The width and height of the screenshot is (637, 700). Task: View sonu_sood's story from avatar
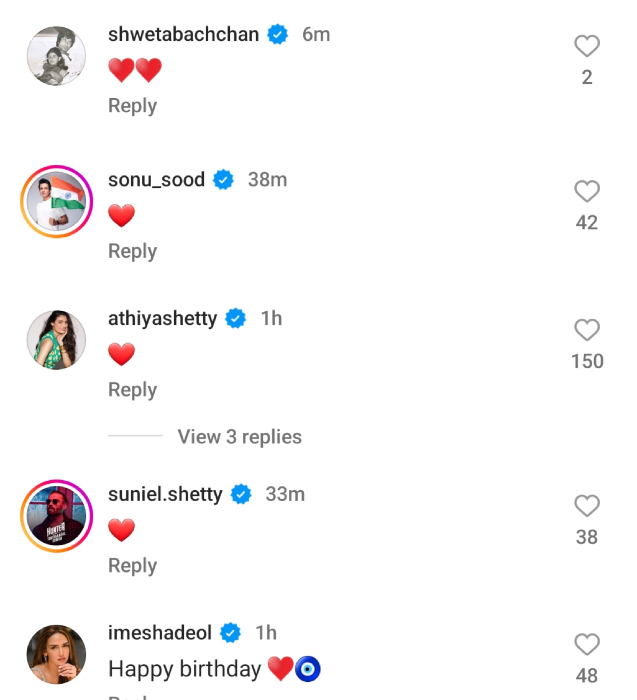coord(56,202)
